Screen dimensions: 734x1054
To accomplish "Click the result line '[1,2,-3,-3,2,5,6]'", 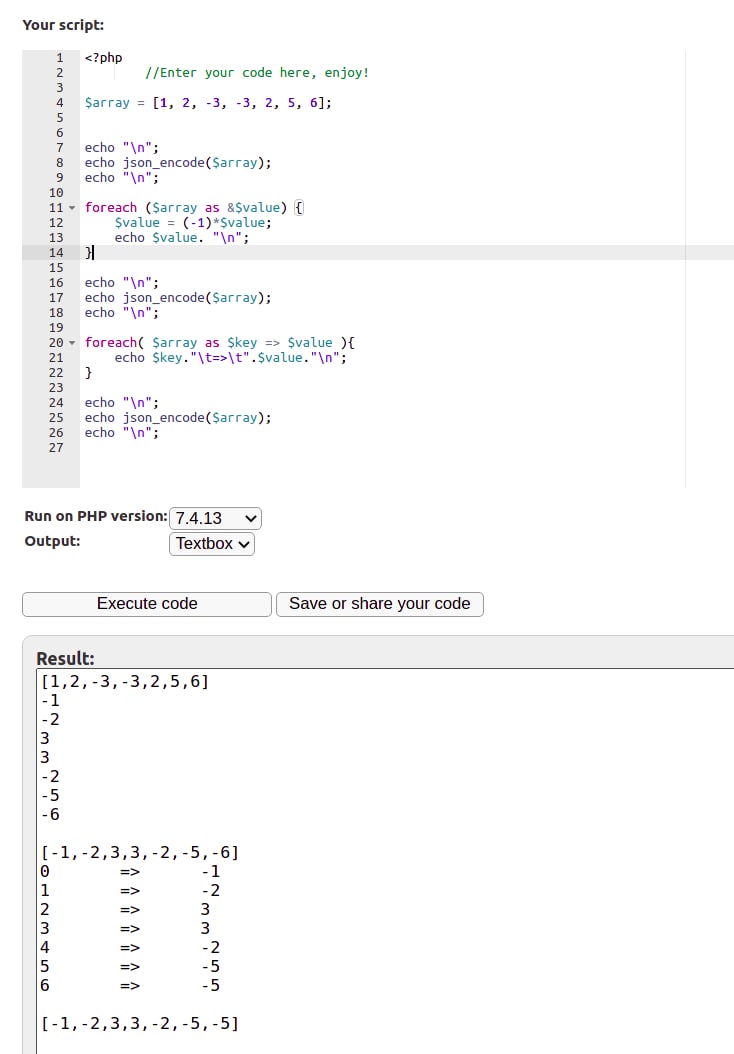I will coord(125,682).
